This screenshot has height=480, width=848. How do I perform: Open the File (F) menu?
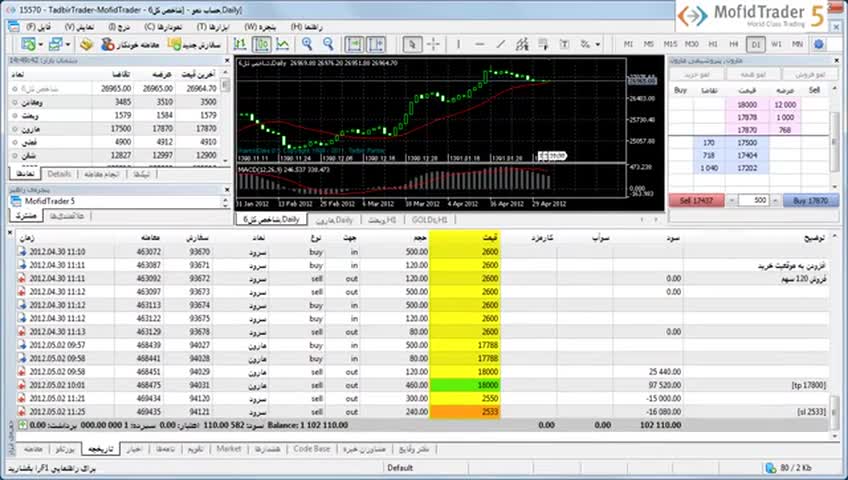38,26
